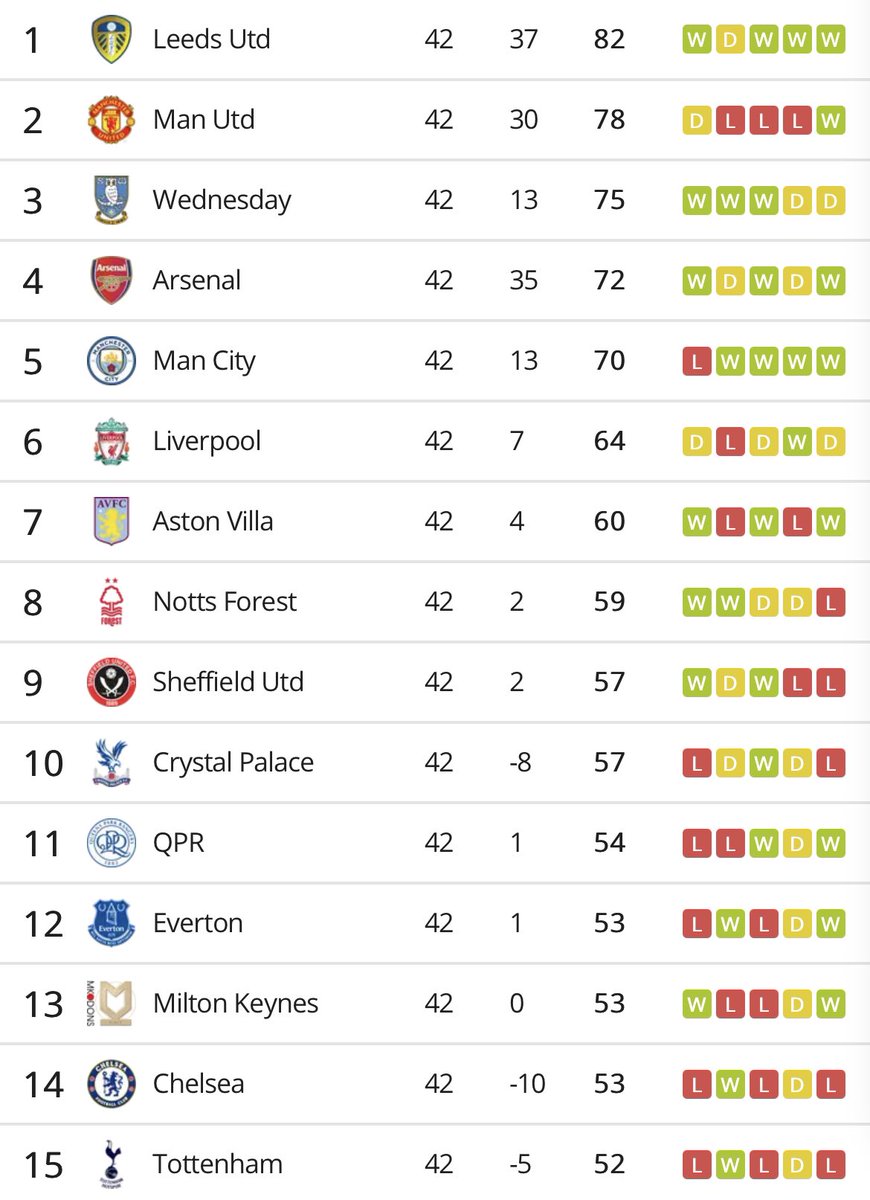Click the Aston Villa badge
This screenshot has height=1200, width=870.
[110, 521]
